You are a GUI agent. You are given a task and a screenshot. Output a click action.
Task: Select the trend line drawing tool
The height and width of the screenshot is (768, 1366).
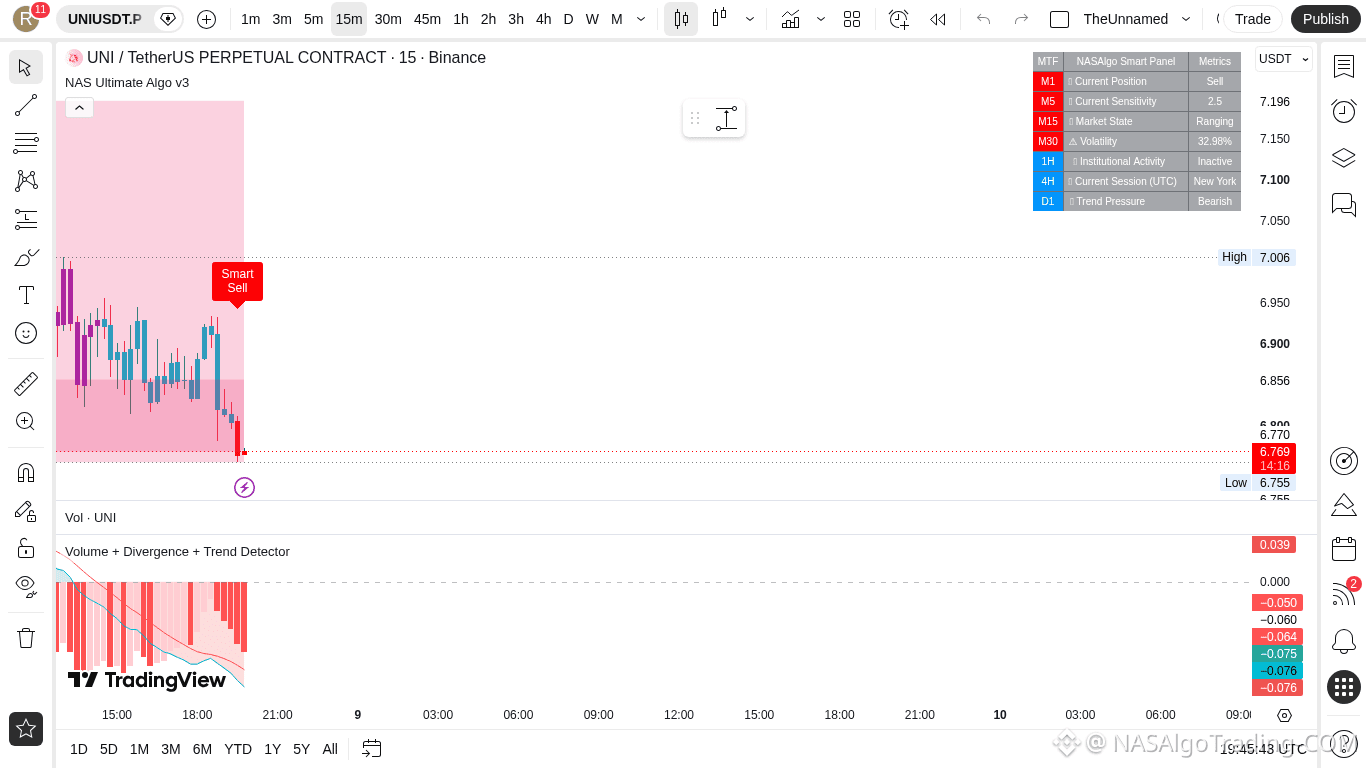coord(26,105)
